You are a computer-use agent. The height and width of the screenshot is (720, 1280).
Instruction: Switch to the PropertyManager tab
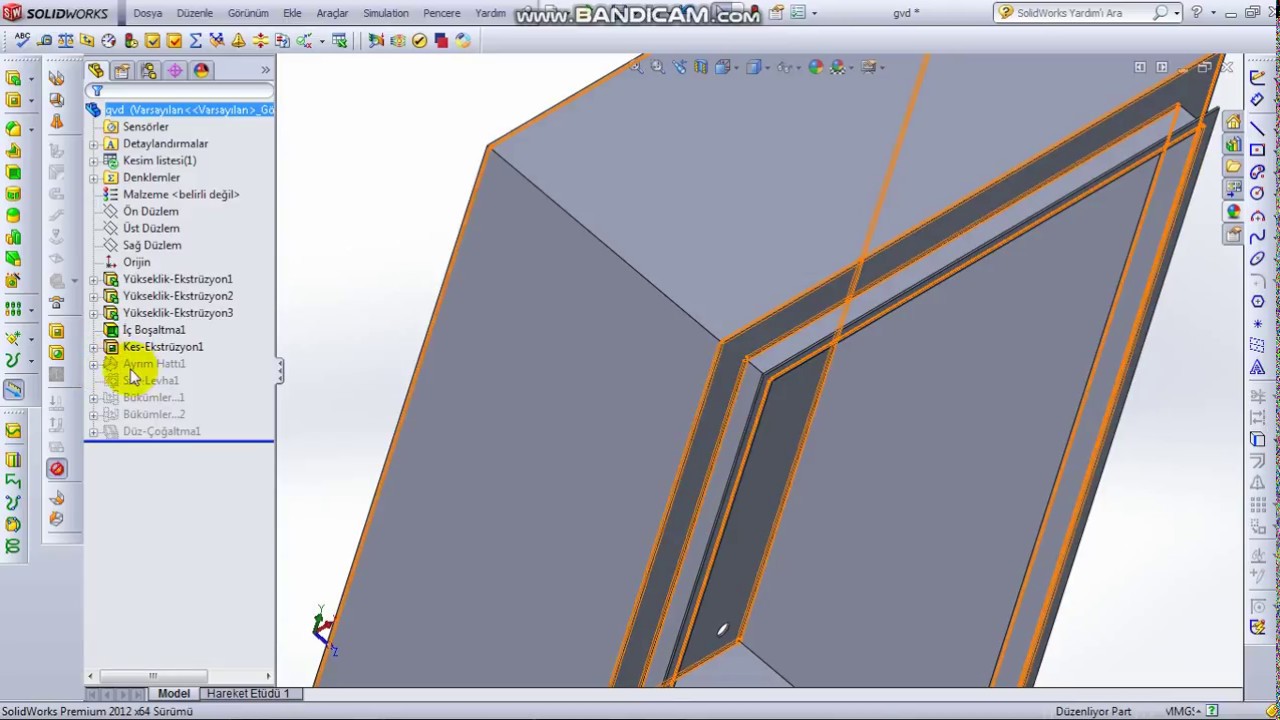(122, 71)
